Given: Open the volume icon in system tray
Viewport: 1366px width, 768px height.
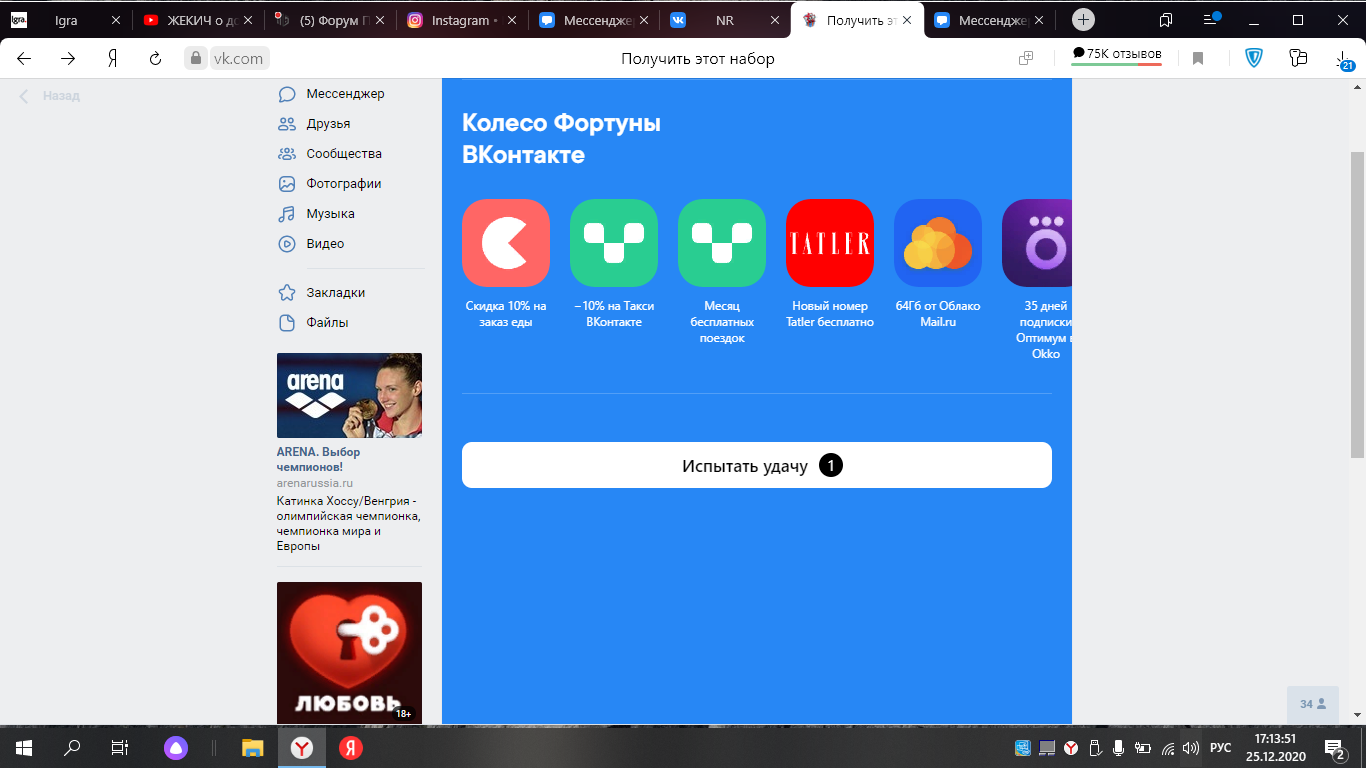Looking at the screenshot, I should click(x=1190, y=747).
